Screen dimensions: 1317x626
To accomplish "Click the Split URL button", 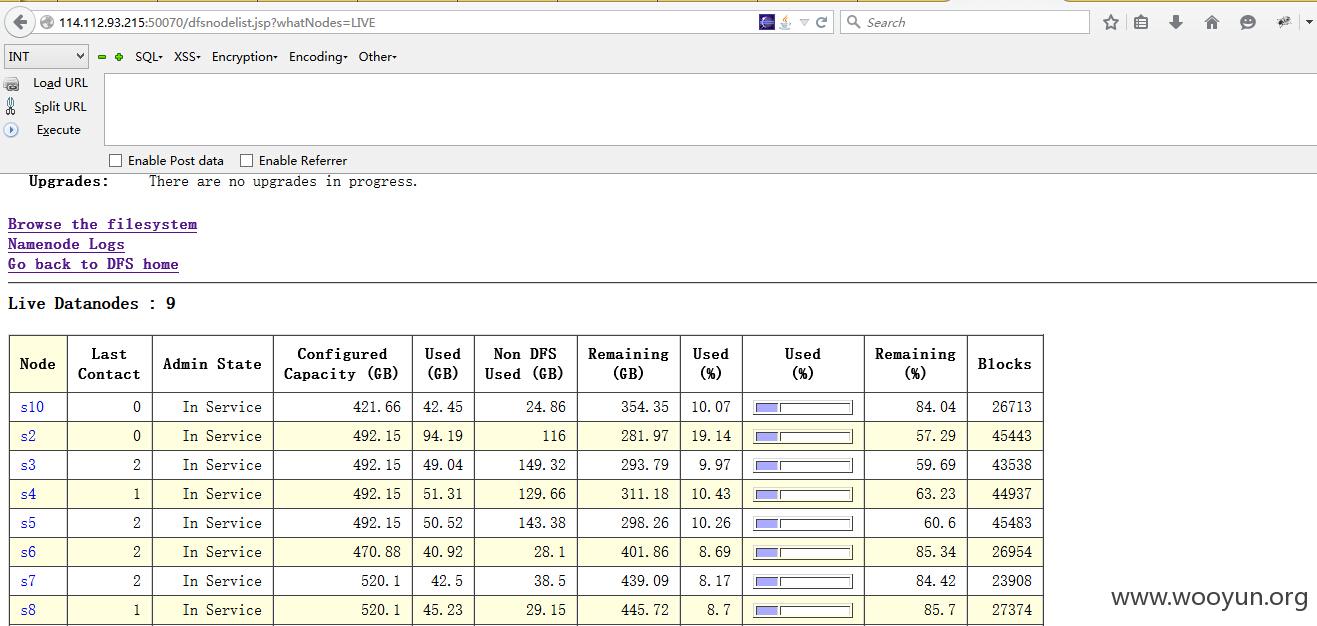I will pos(60,107).
